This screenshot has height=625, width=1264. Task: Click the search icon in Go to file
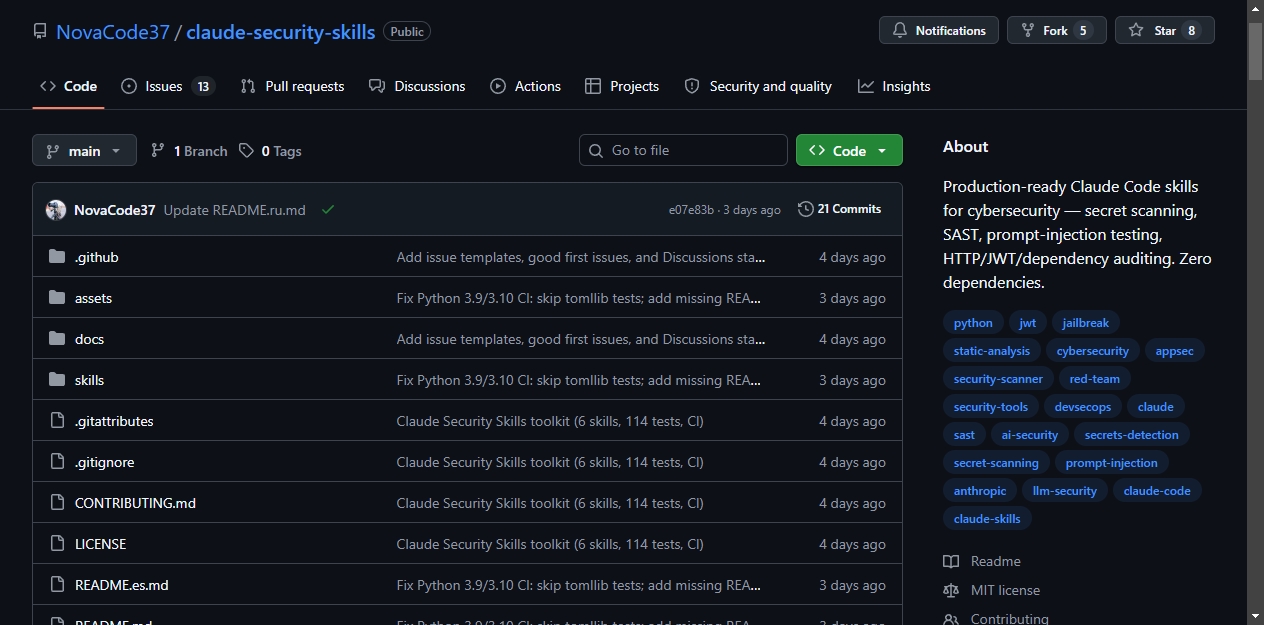tap(596, 150)
